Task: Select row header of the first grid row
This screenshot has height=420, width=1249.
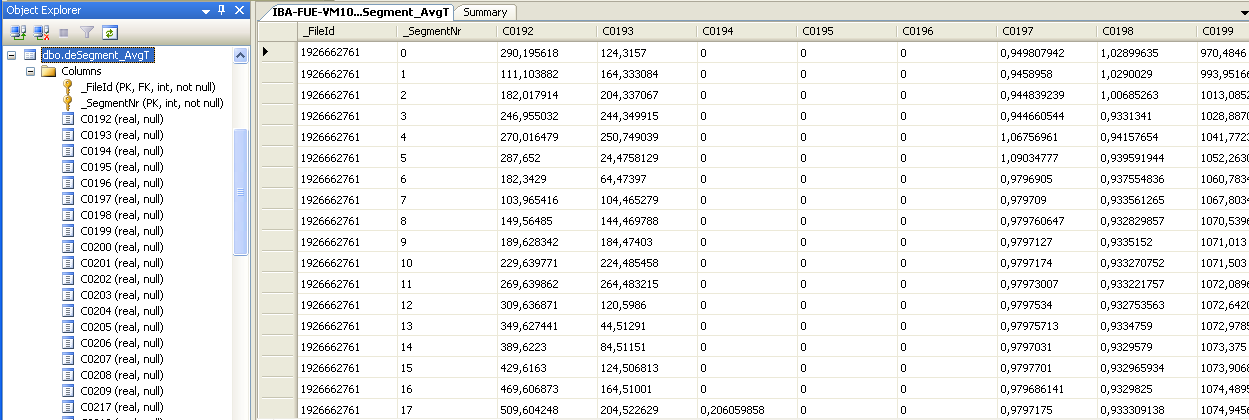Action: pyautogui.click(x=277, y=51)
